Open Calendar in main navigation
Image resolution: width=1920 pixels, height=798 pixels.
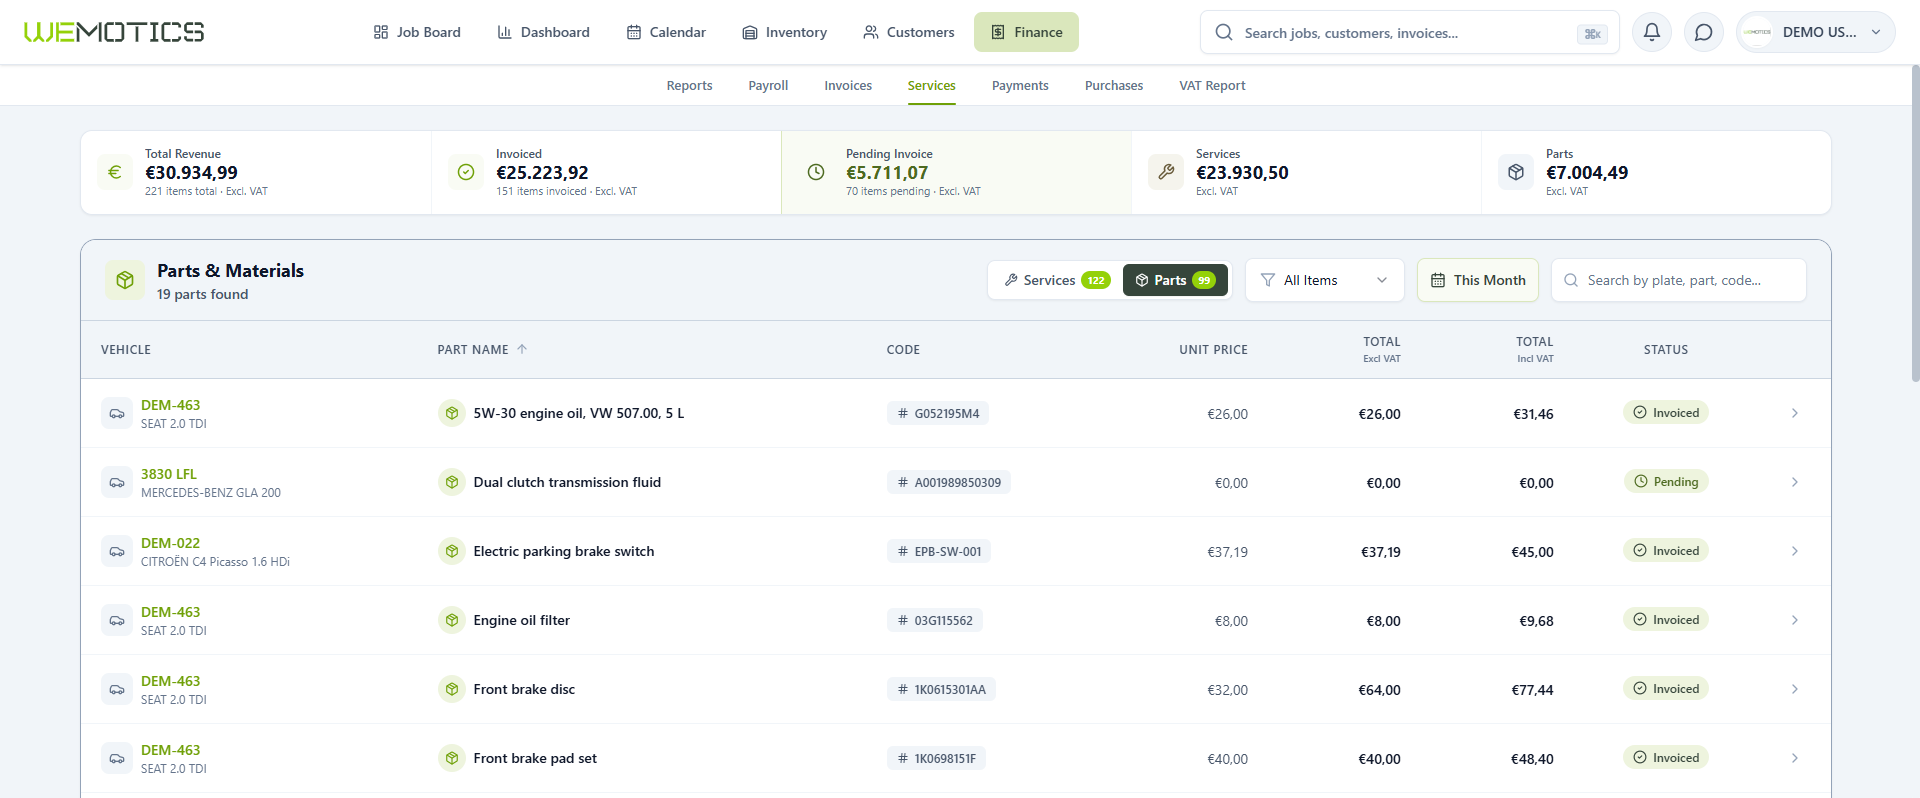click(x=666, y=32)
